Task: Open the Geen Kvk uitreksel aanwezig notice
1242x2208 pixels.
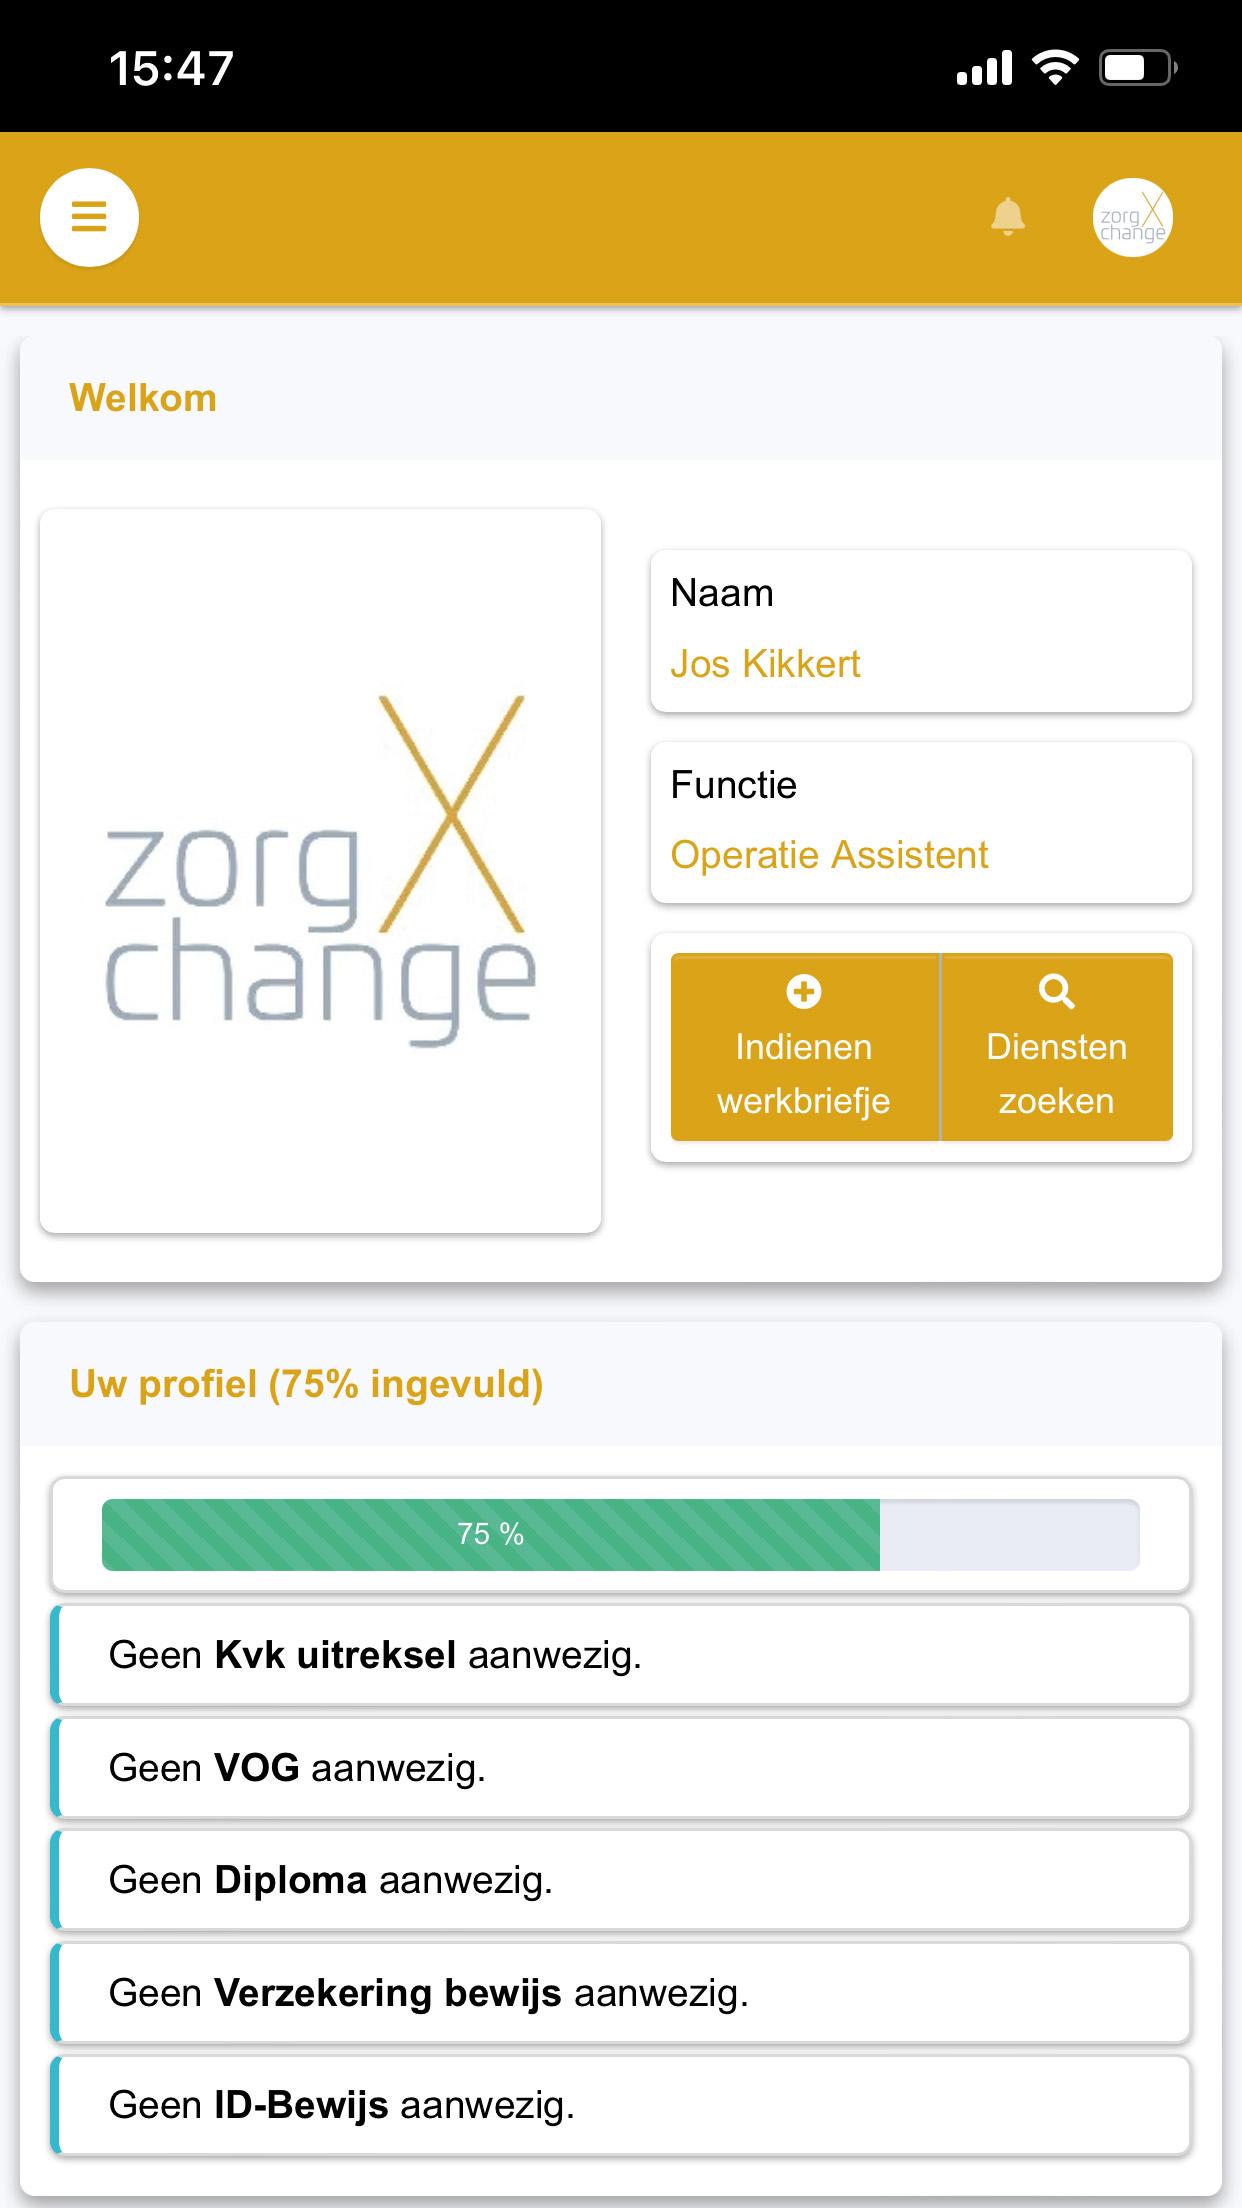Action: 620,1655
